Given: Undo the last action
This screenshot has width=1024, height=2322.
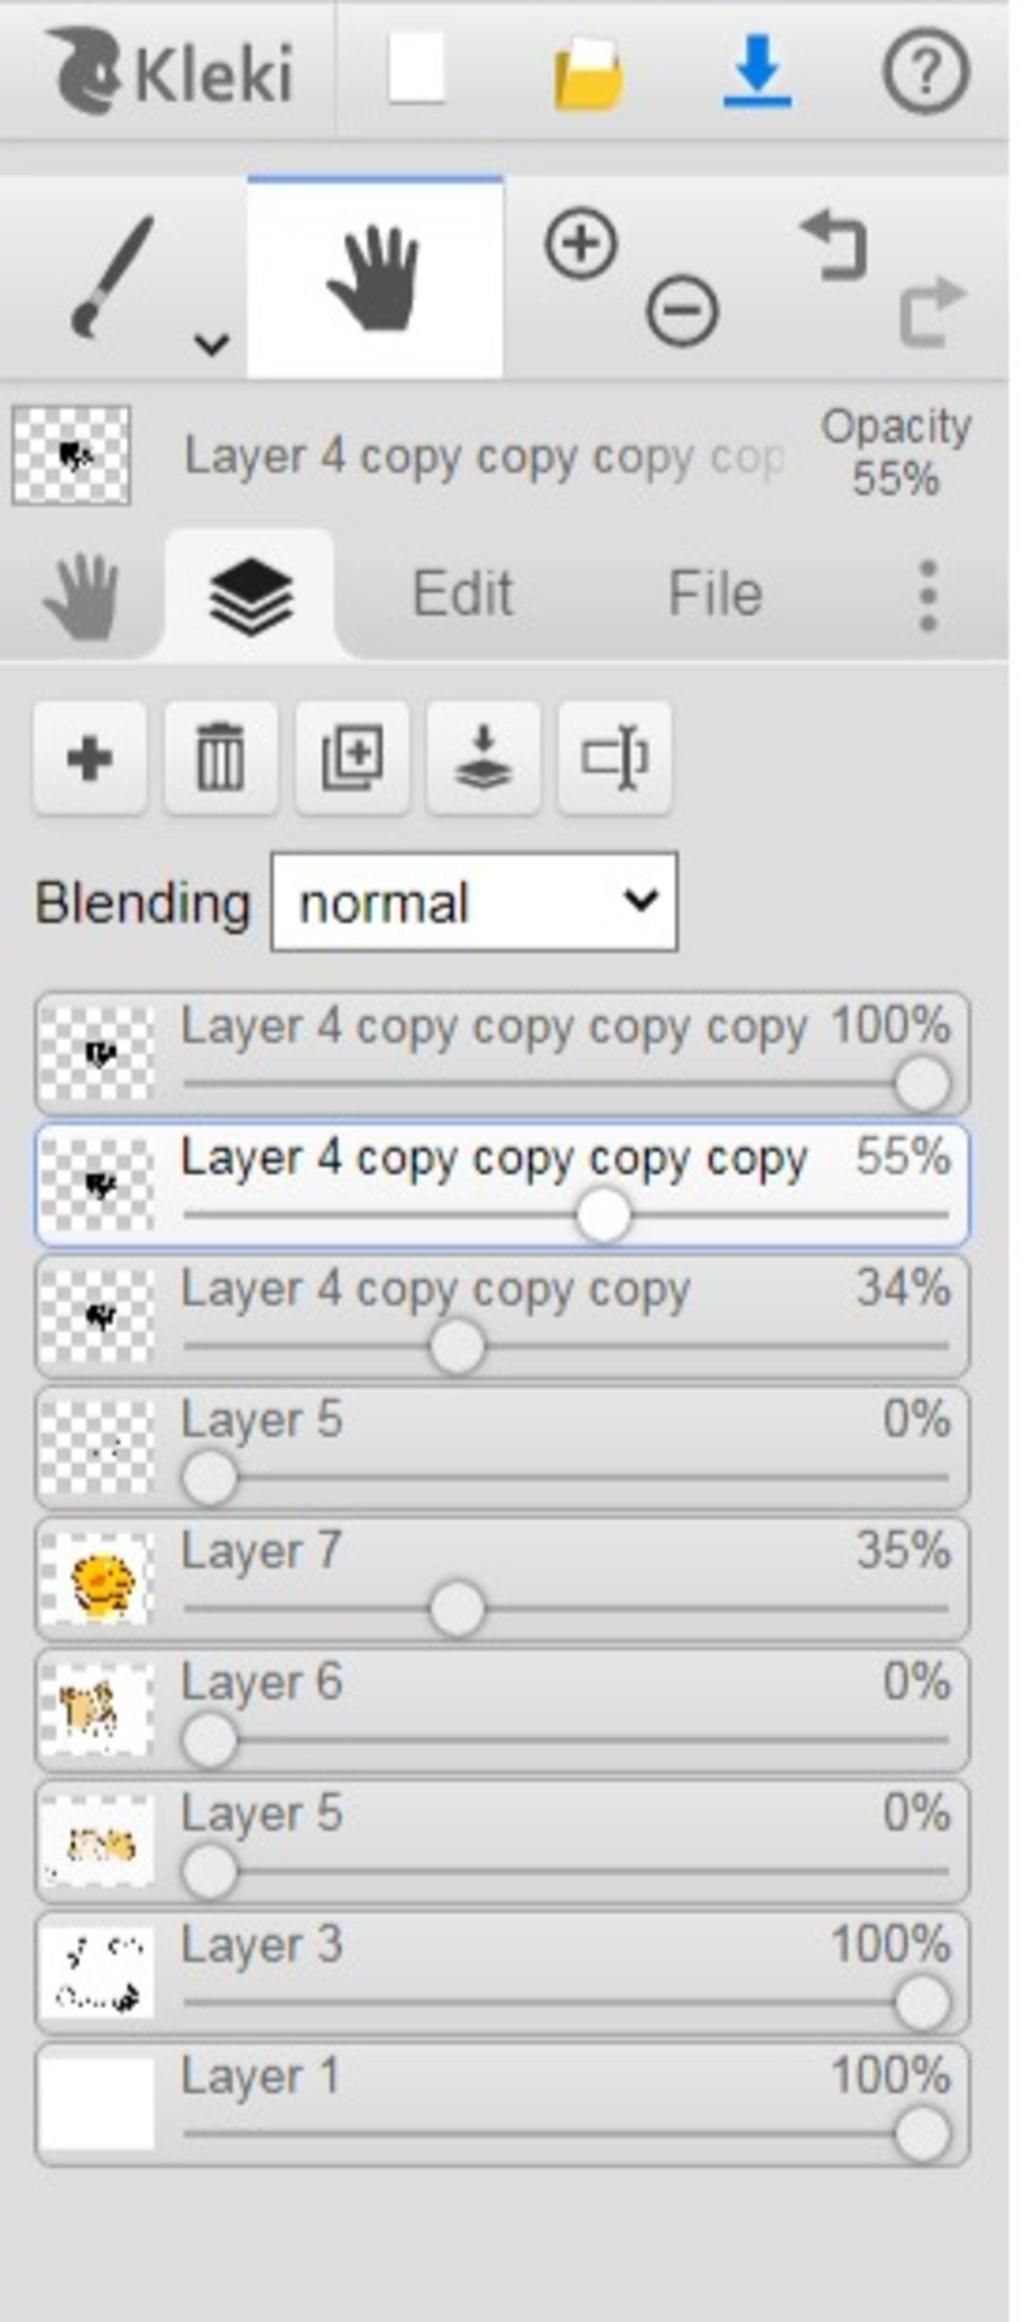Looking at the screenshot, I should (835, 244).
